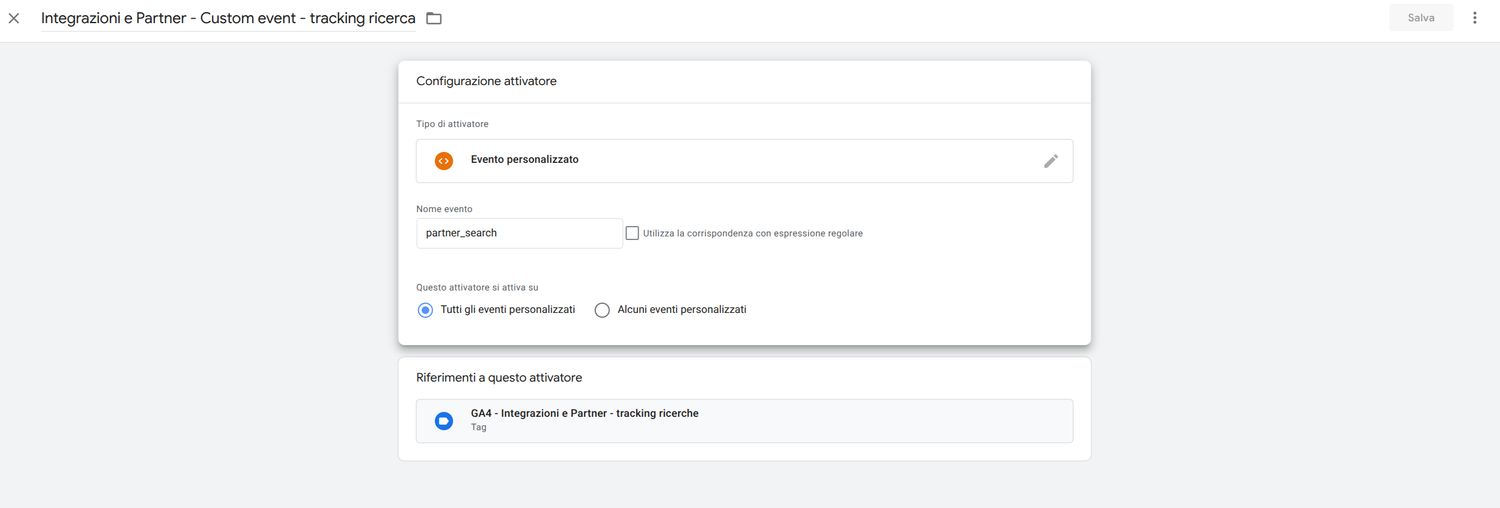Open the three-dot more options menu
Image resolution: width=1500 pixels, height=508 pixels.
(x=1474, y=18)
